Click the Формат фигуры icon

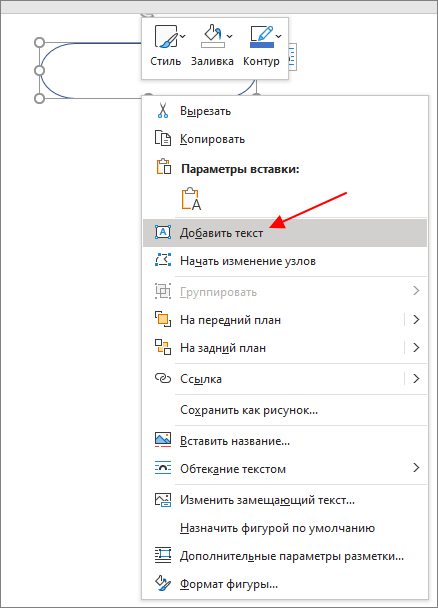pos(163,583)
